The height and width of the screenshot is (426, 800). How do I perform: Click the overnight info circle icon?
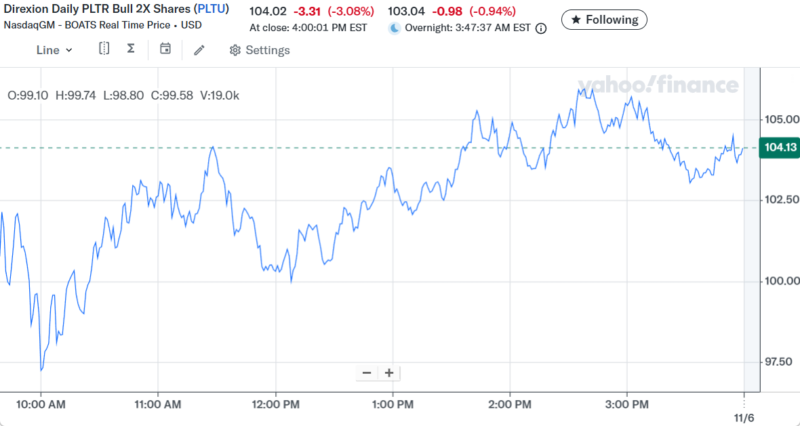tap(541, 29)
